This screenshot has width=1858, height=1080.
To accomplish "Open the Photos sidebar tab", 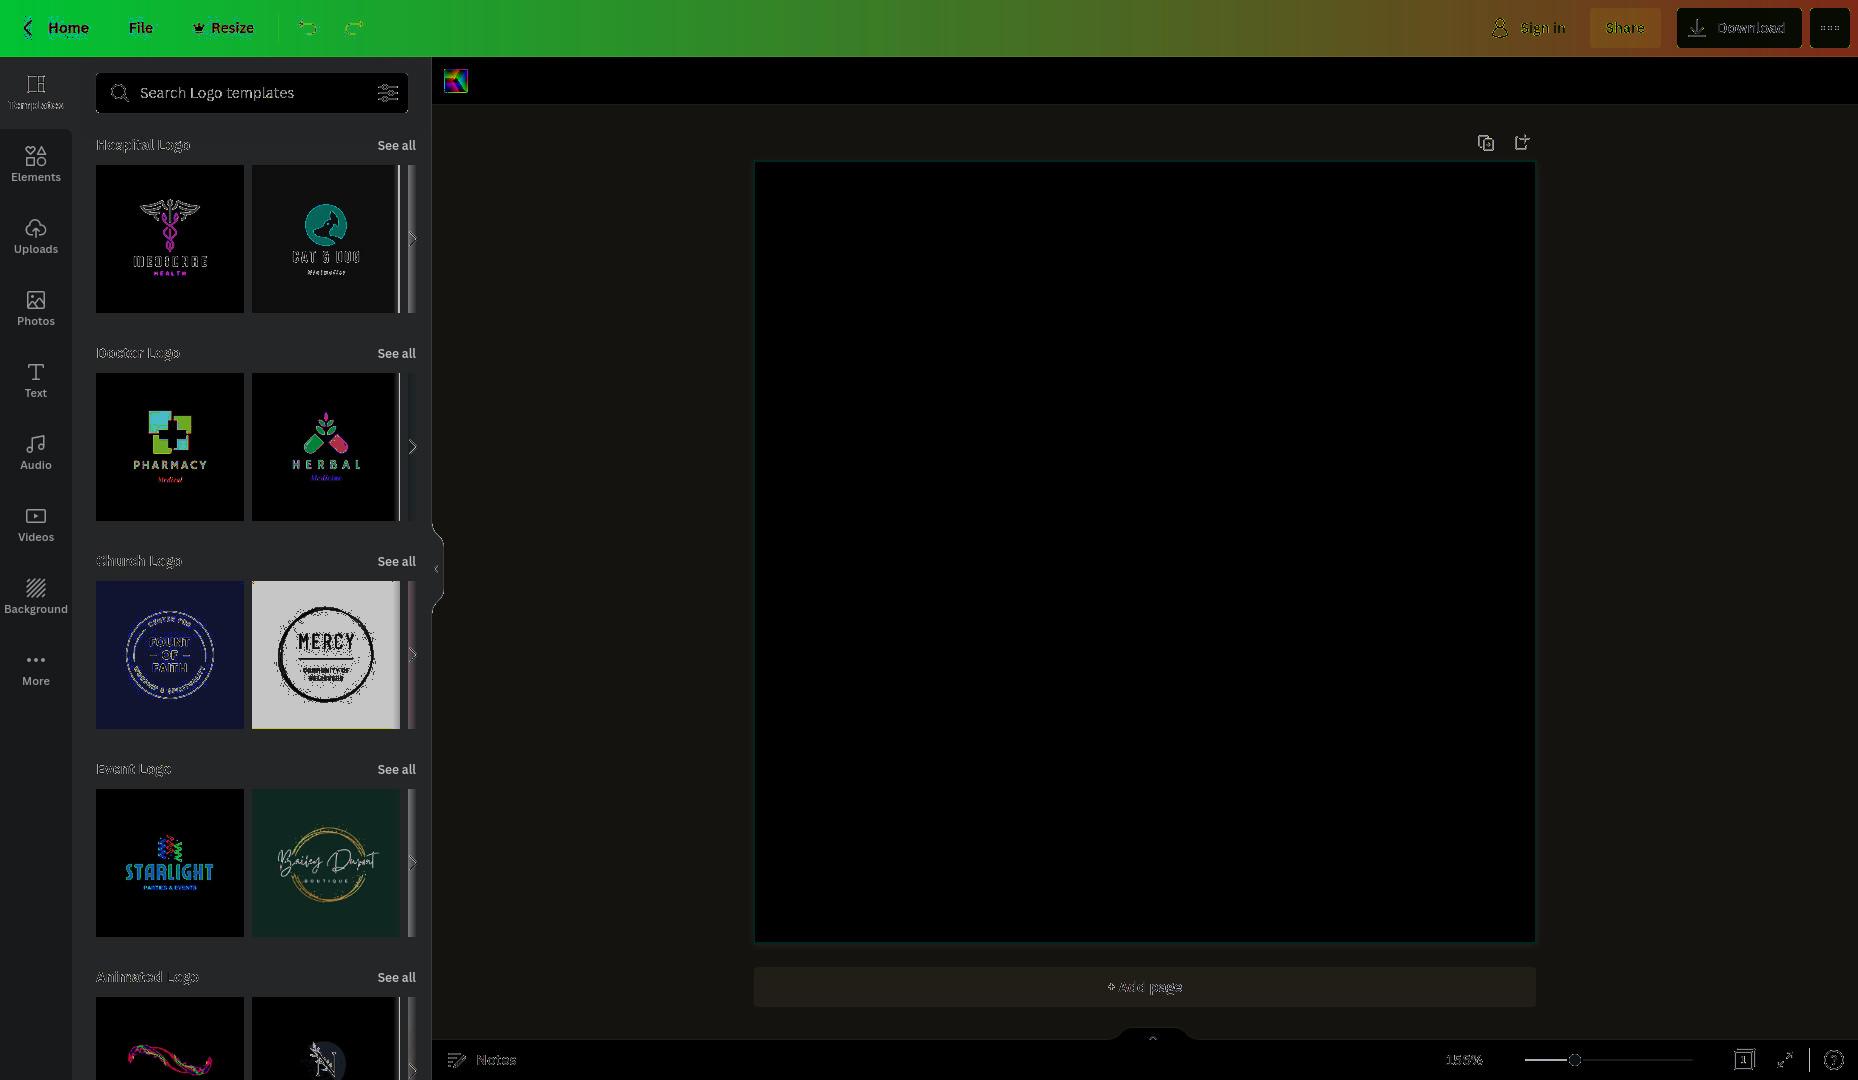I will click(x=36, y=309).
